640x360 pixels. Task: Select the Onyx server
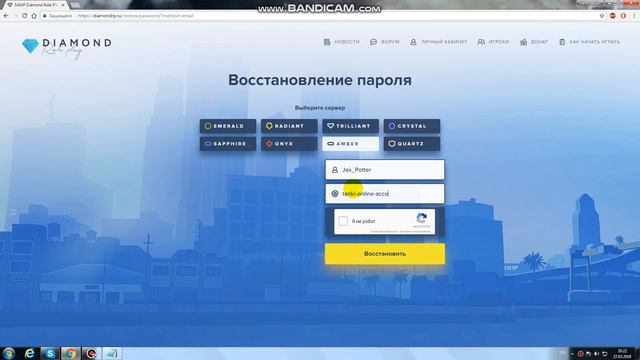pos(289,144)
